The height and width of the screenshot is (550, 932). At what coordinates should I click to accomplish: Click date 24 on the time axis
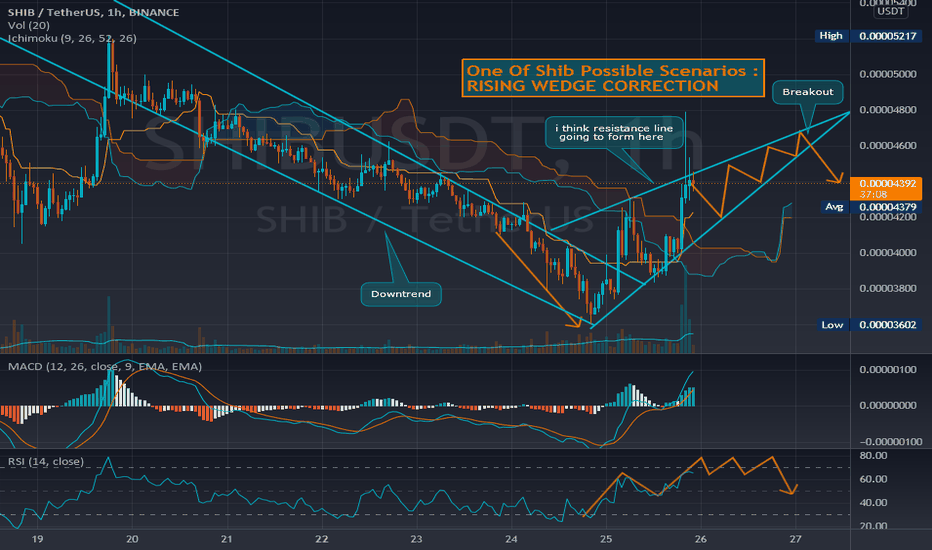(511, 539)
